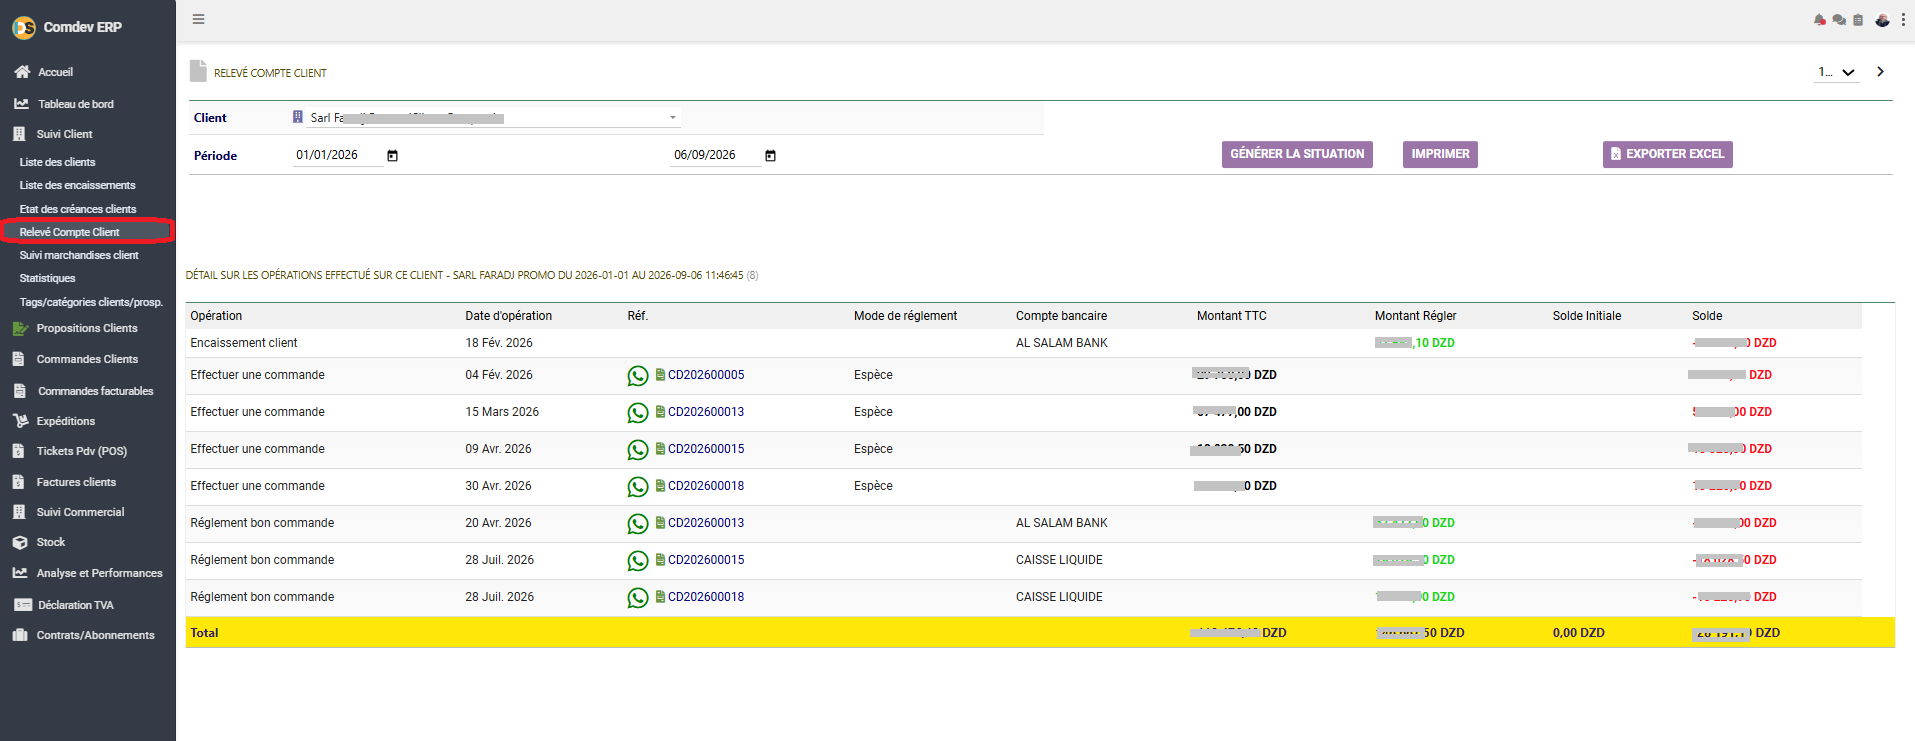
Task: Click the Date d'opération column header
Action: pyautogui.click(x=508, y=316)
